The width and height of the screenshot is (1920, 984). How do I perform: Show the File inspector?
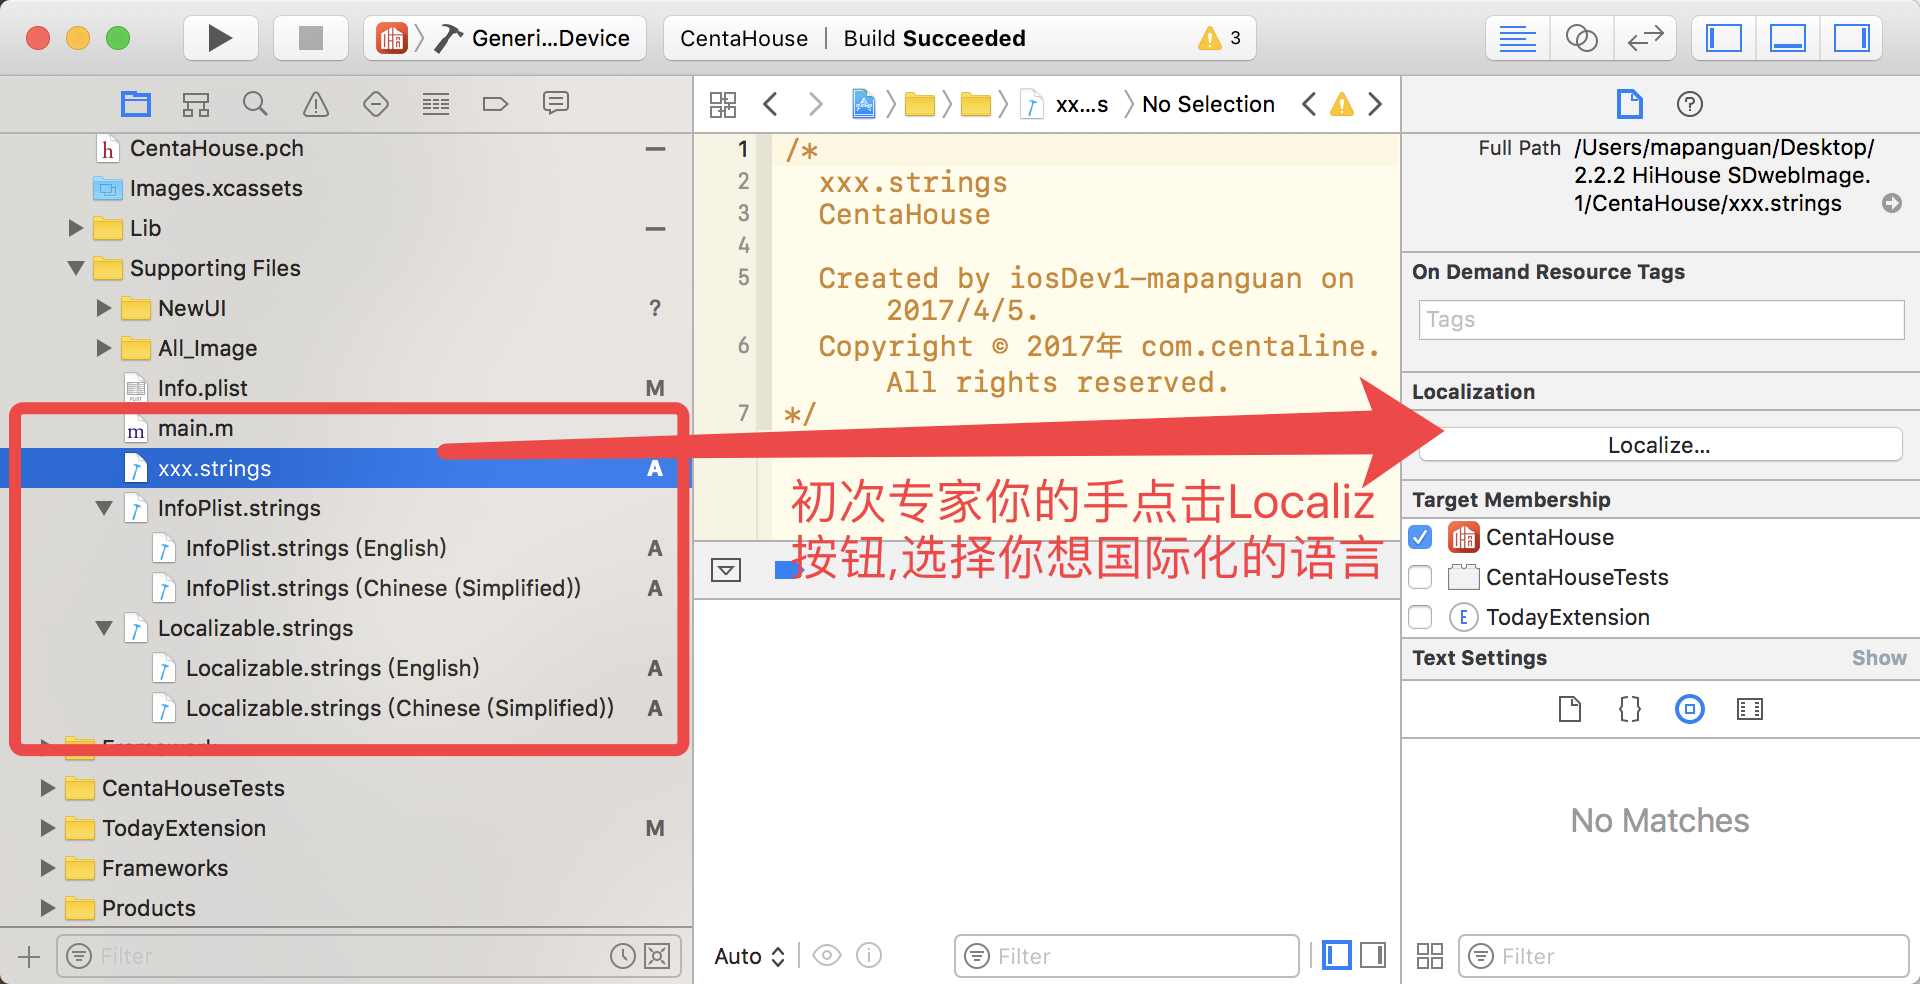[1630, 104]
